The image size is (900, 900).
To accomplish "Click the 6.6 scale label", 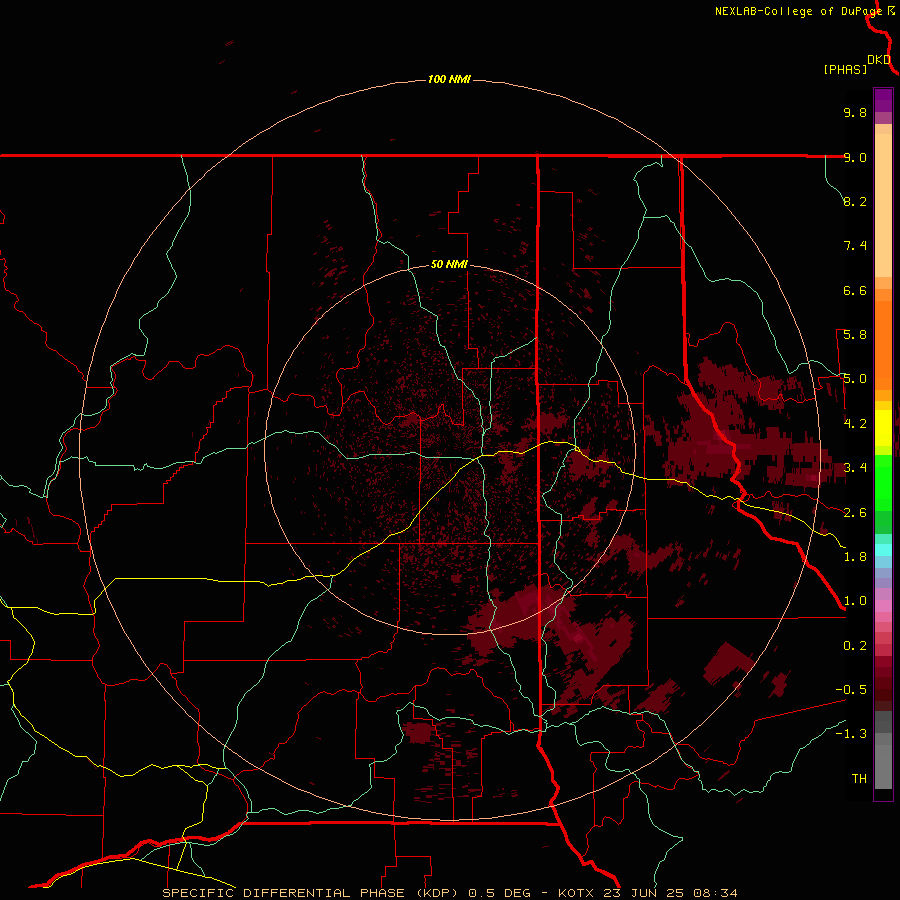I will (x=855, y=290).
